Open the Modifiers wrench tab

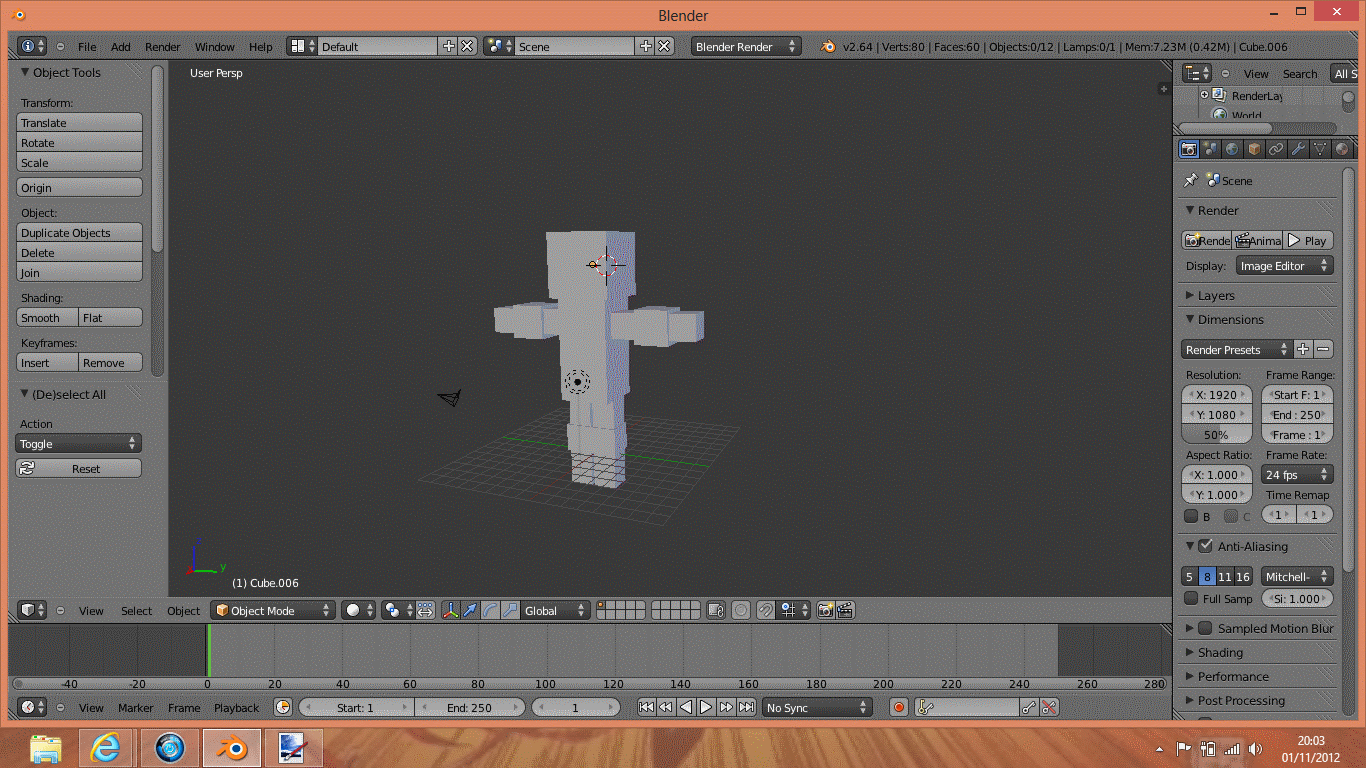[1298, 149]
